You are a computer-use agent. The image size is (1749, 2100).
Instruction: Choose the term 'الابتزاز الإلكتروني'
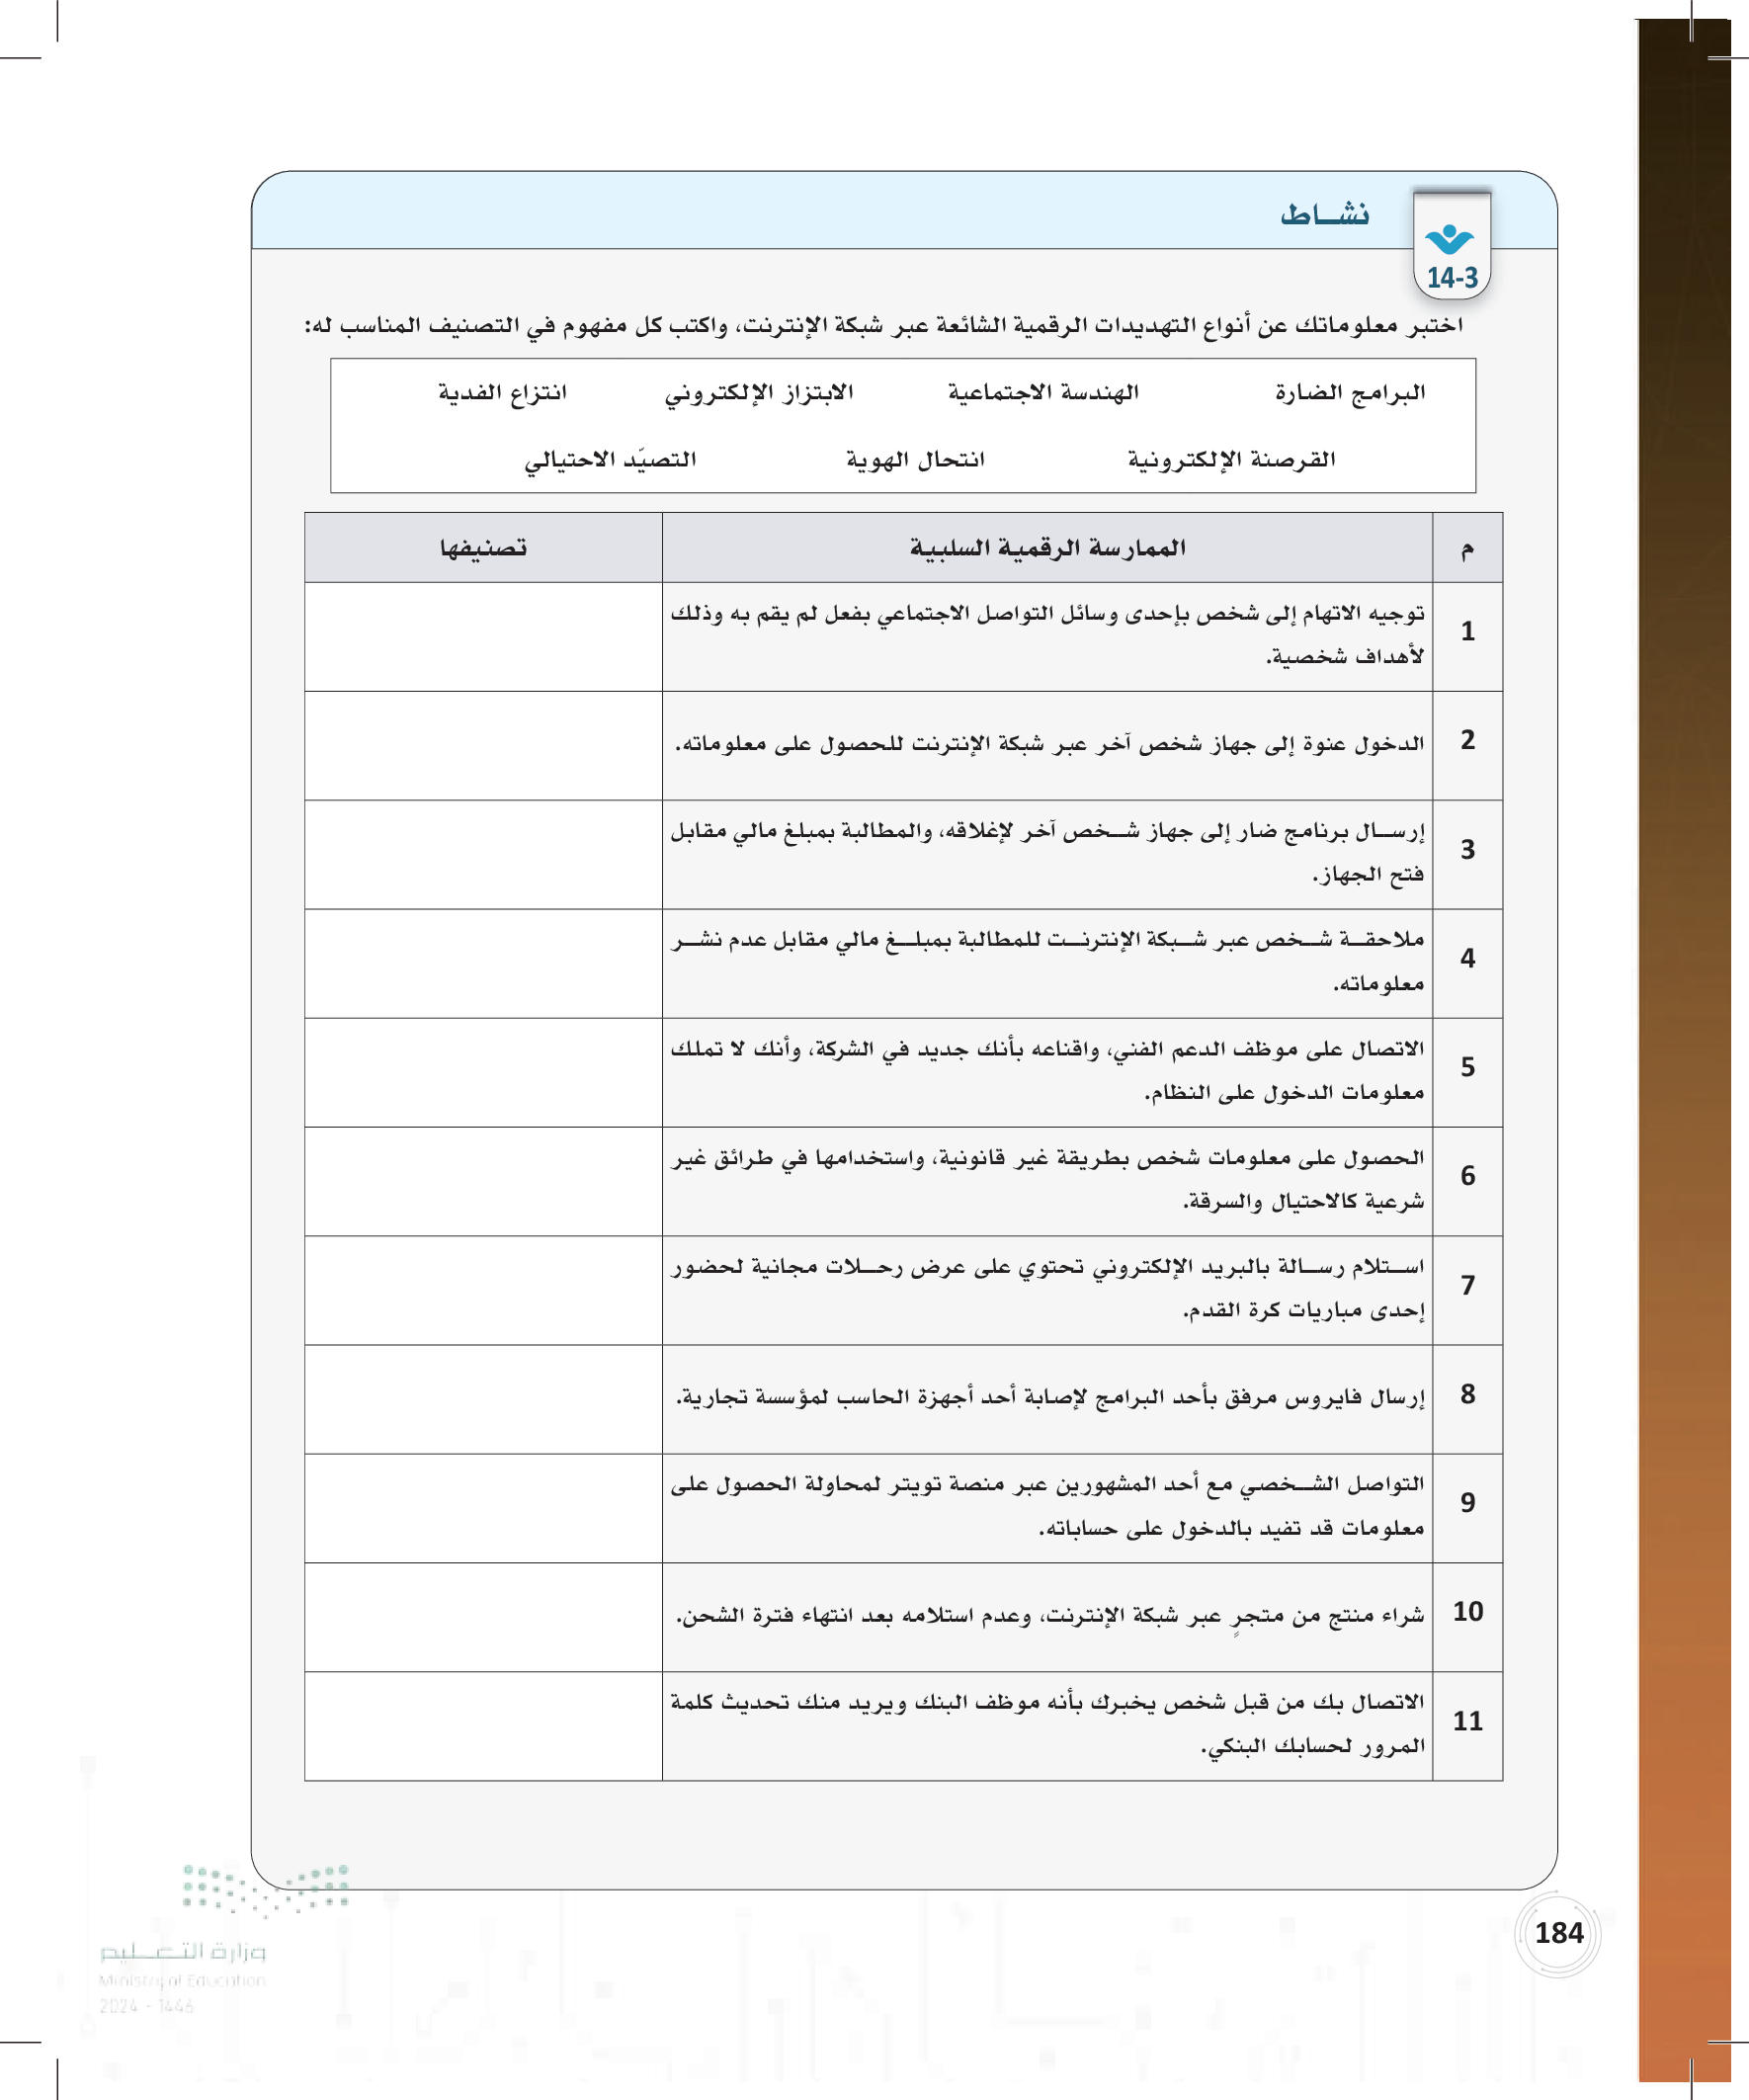point(759,393)
